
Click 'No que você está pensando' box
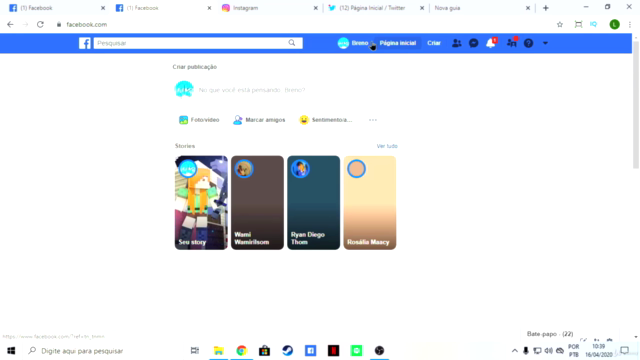pyautogui.click(x=252, y=90)
